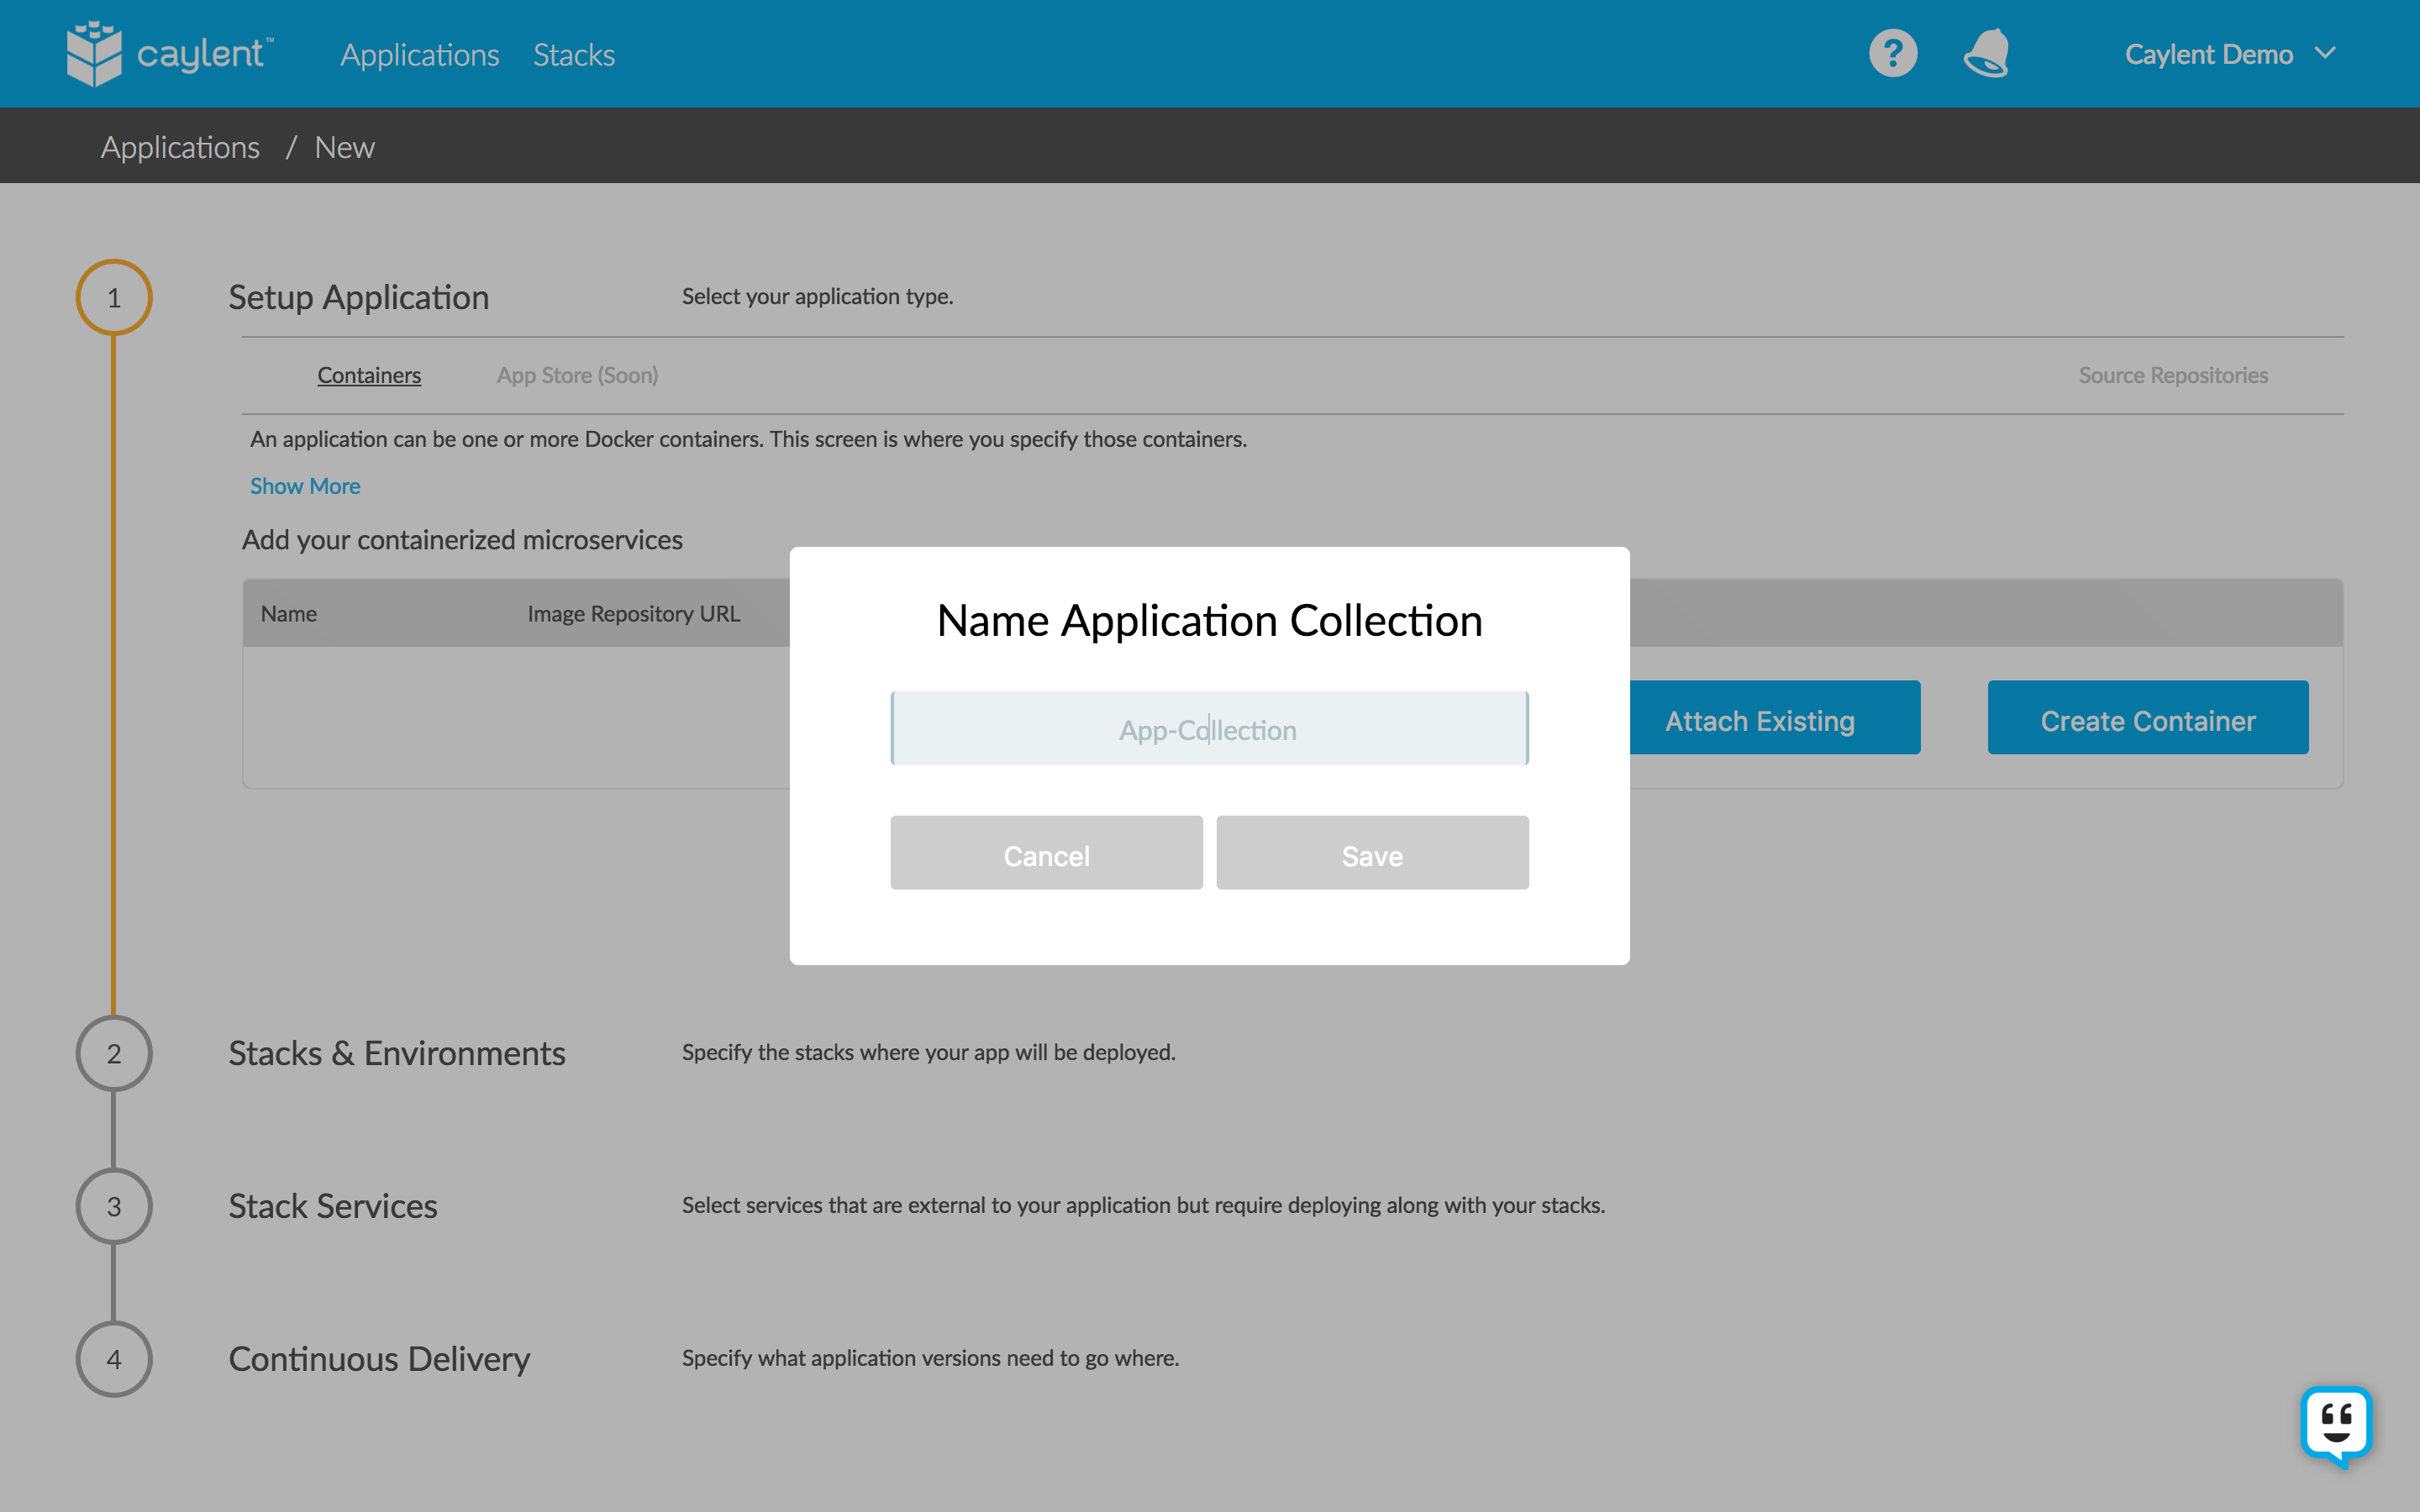Screen dimensions: 2420x1512
Task: Open the Stacks top menu item
Action: click(x=574, y=55)
